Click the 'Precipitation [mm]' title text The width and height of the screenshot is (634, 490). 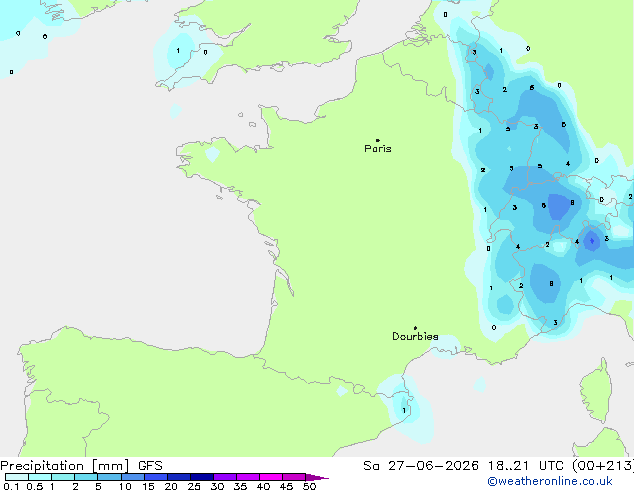pos(65,466)
